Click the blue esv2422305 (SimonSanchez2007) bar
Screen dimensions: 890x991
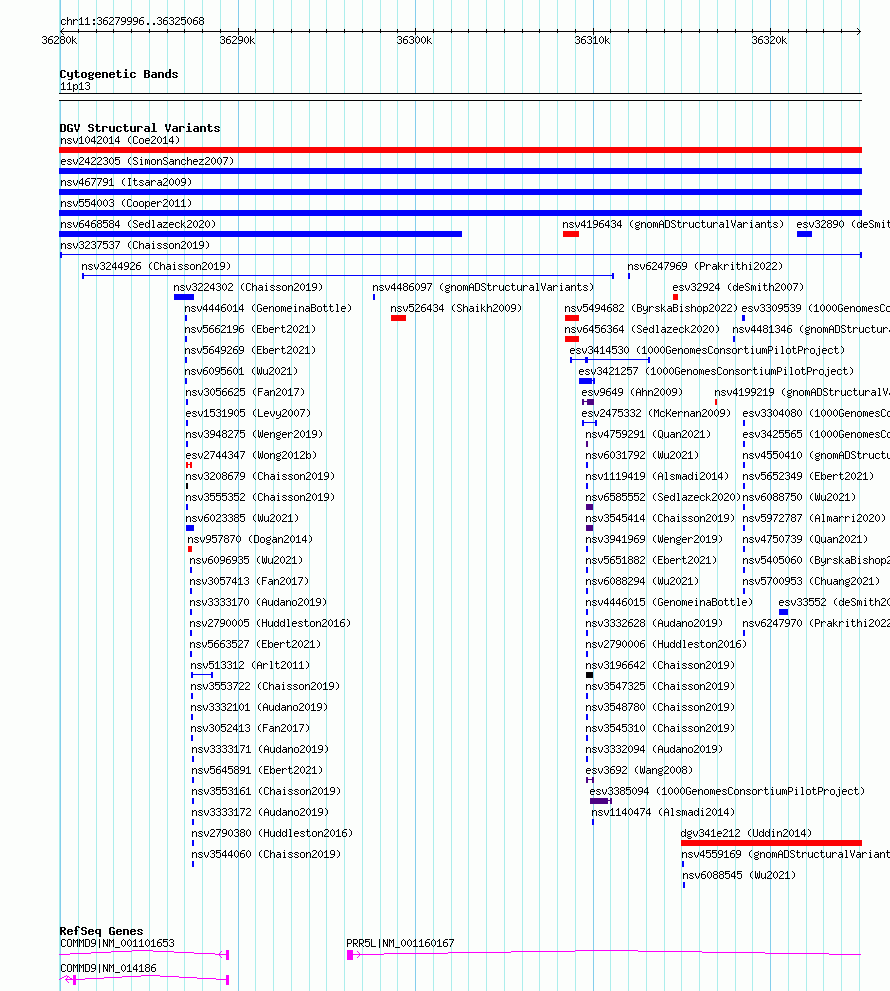click(460, 171)
